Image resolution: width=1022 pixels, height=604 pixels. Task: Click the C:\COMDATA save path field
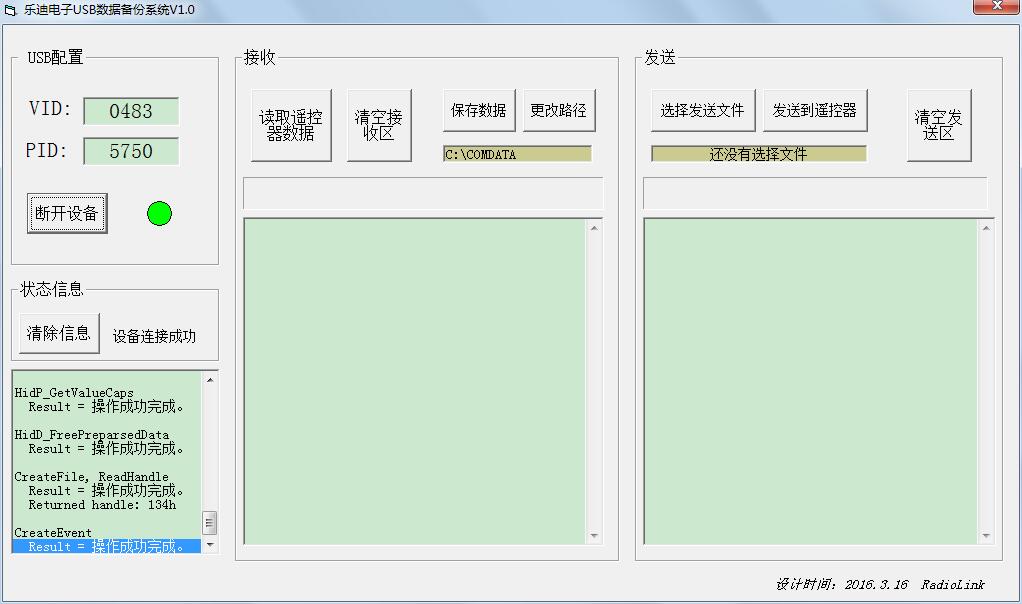click(x=518, y=154)
